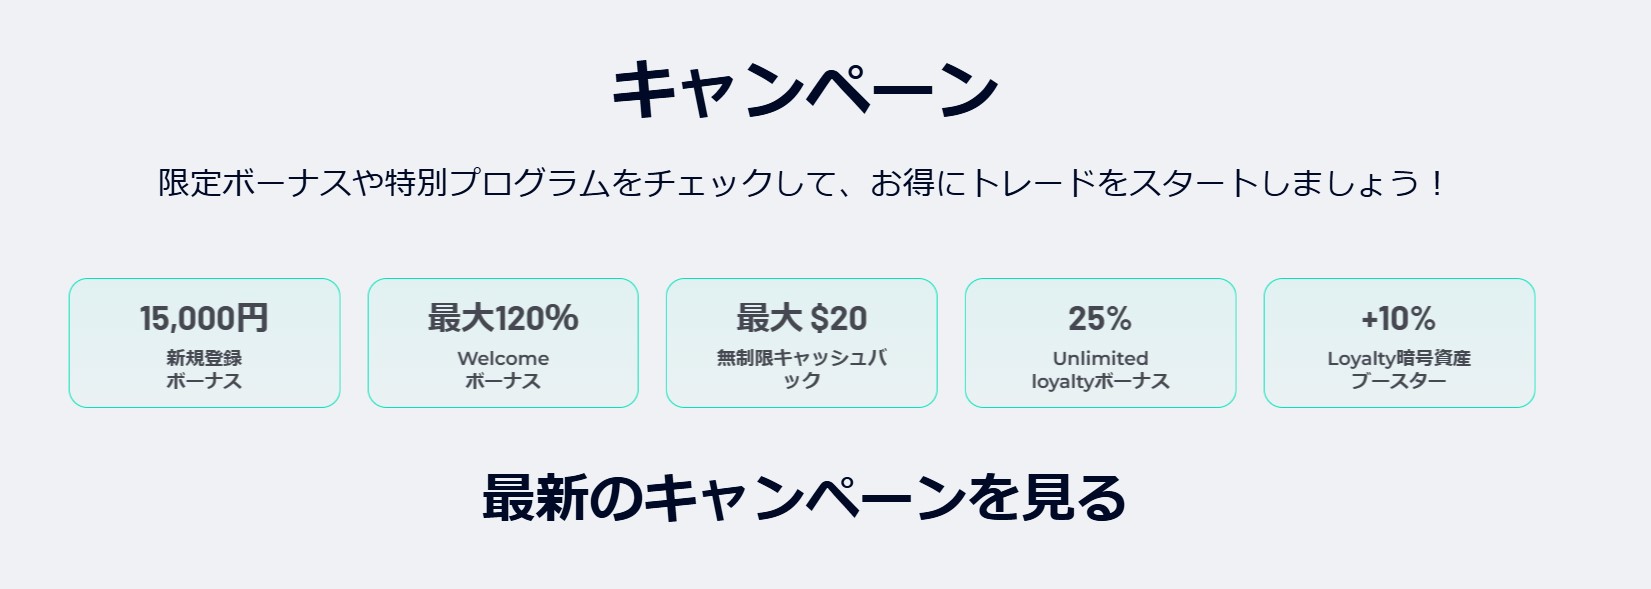The width and height of the screenshot is (1651, 589).
Task: Click ボーナス under 新規登録
Action: point(204,381)
